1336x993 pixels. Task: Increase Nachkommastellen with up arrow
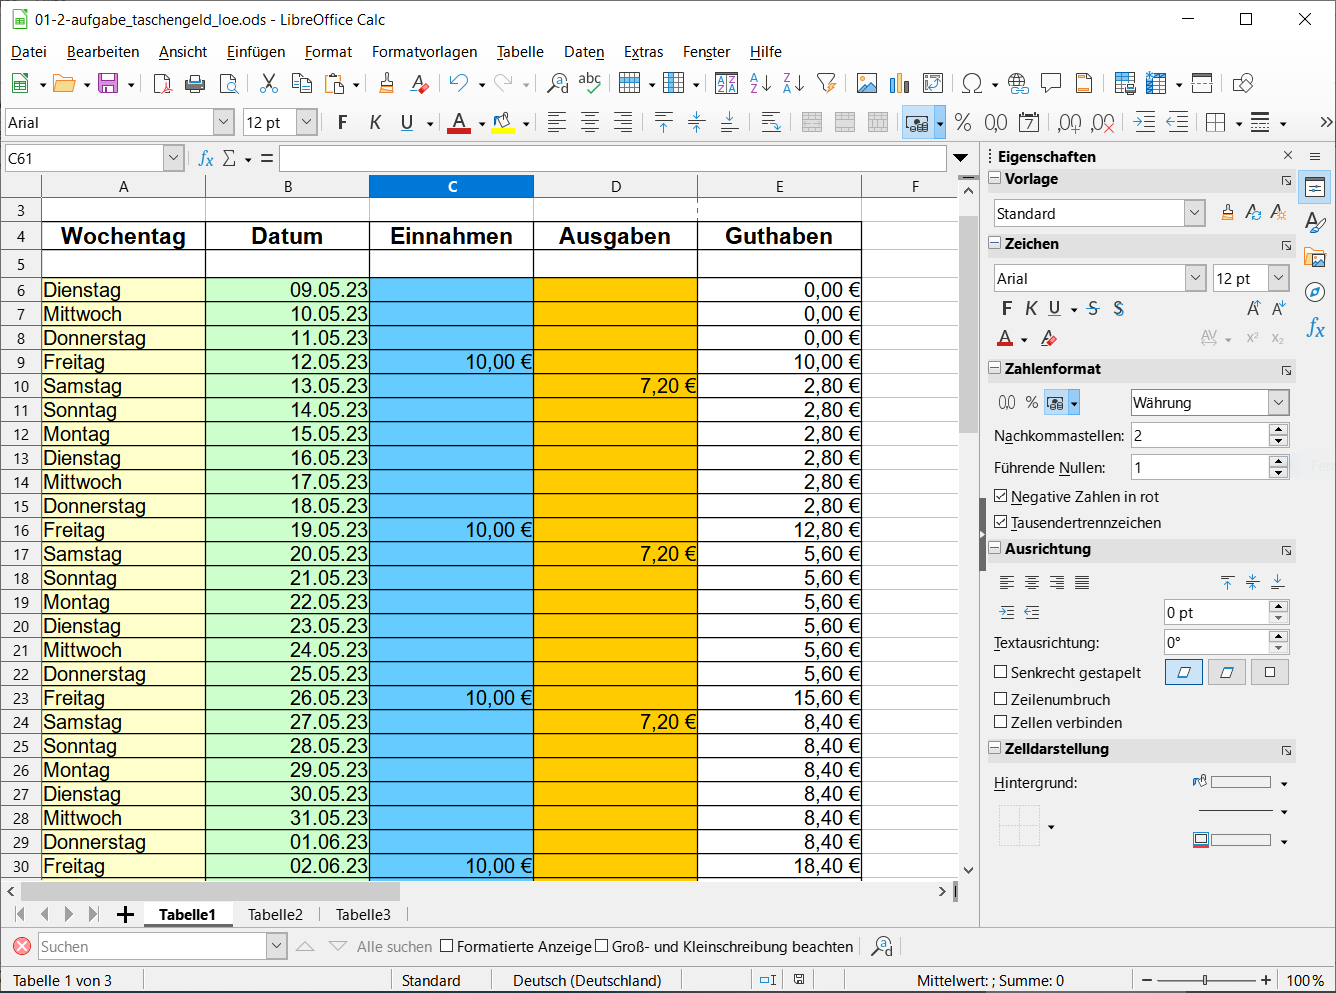pos(1278,430)
